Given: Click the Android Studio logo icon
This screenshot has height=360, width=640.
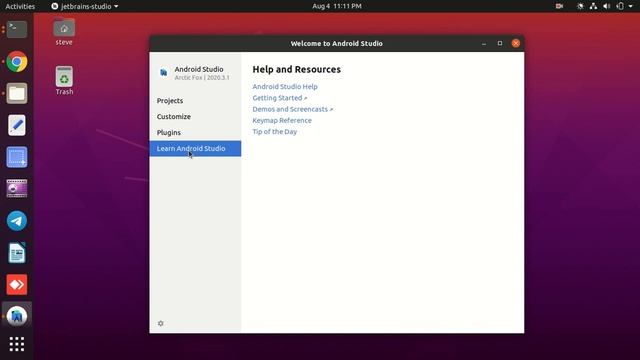Looking at the screenshot, I should pos(164,73).
